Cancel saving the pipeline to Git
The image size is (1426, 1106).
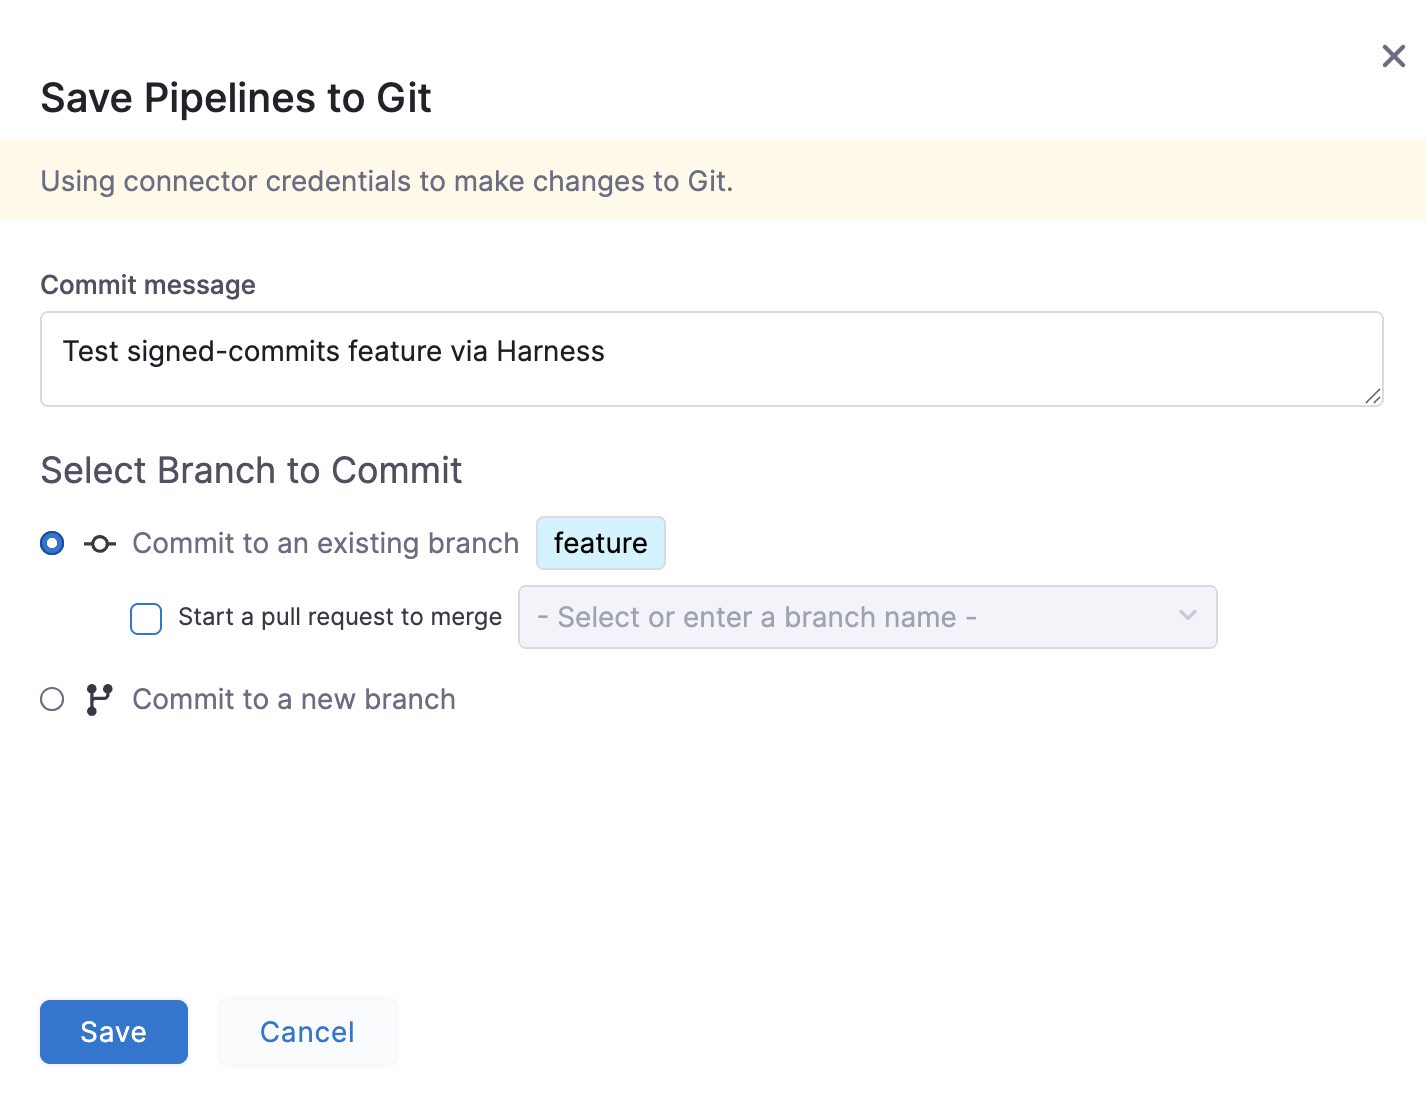[x=307, y=1032]
